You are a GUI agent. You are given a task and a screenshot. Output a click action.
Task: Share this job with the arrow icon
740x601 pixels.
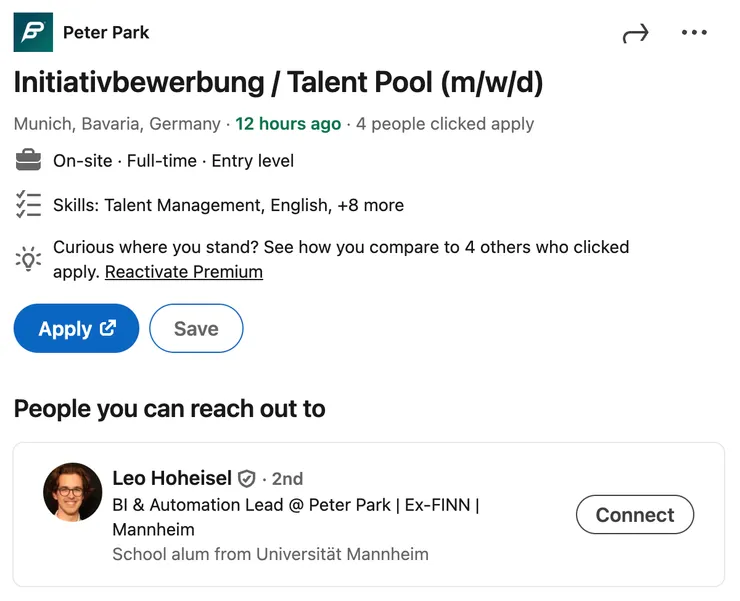click(635, 33)
